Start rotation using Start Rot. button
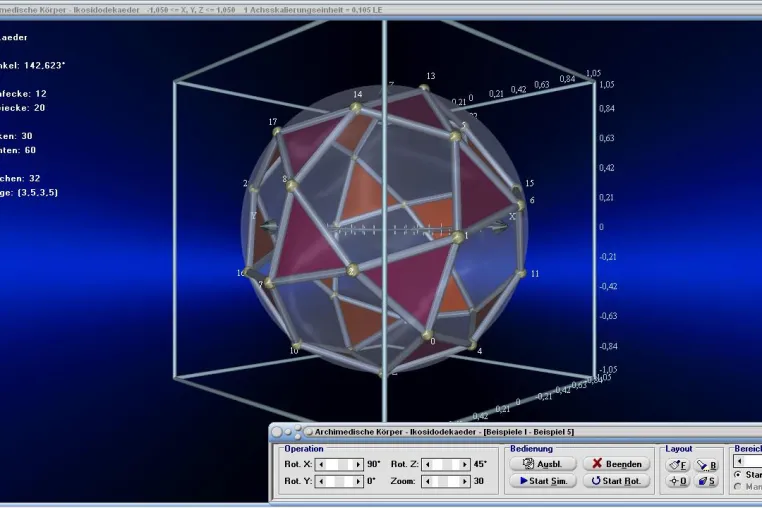Image resolution: width=762 pixels, height=508 pixels. point(617,481)
